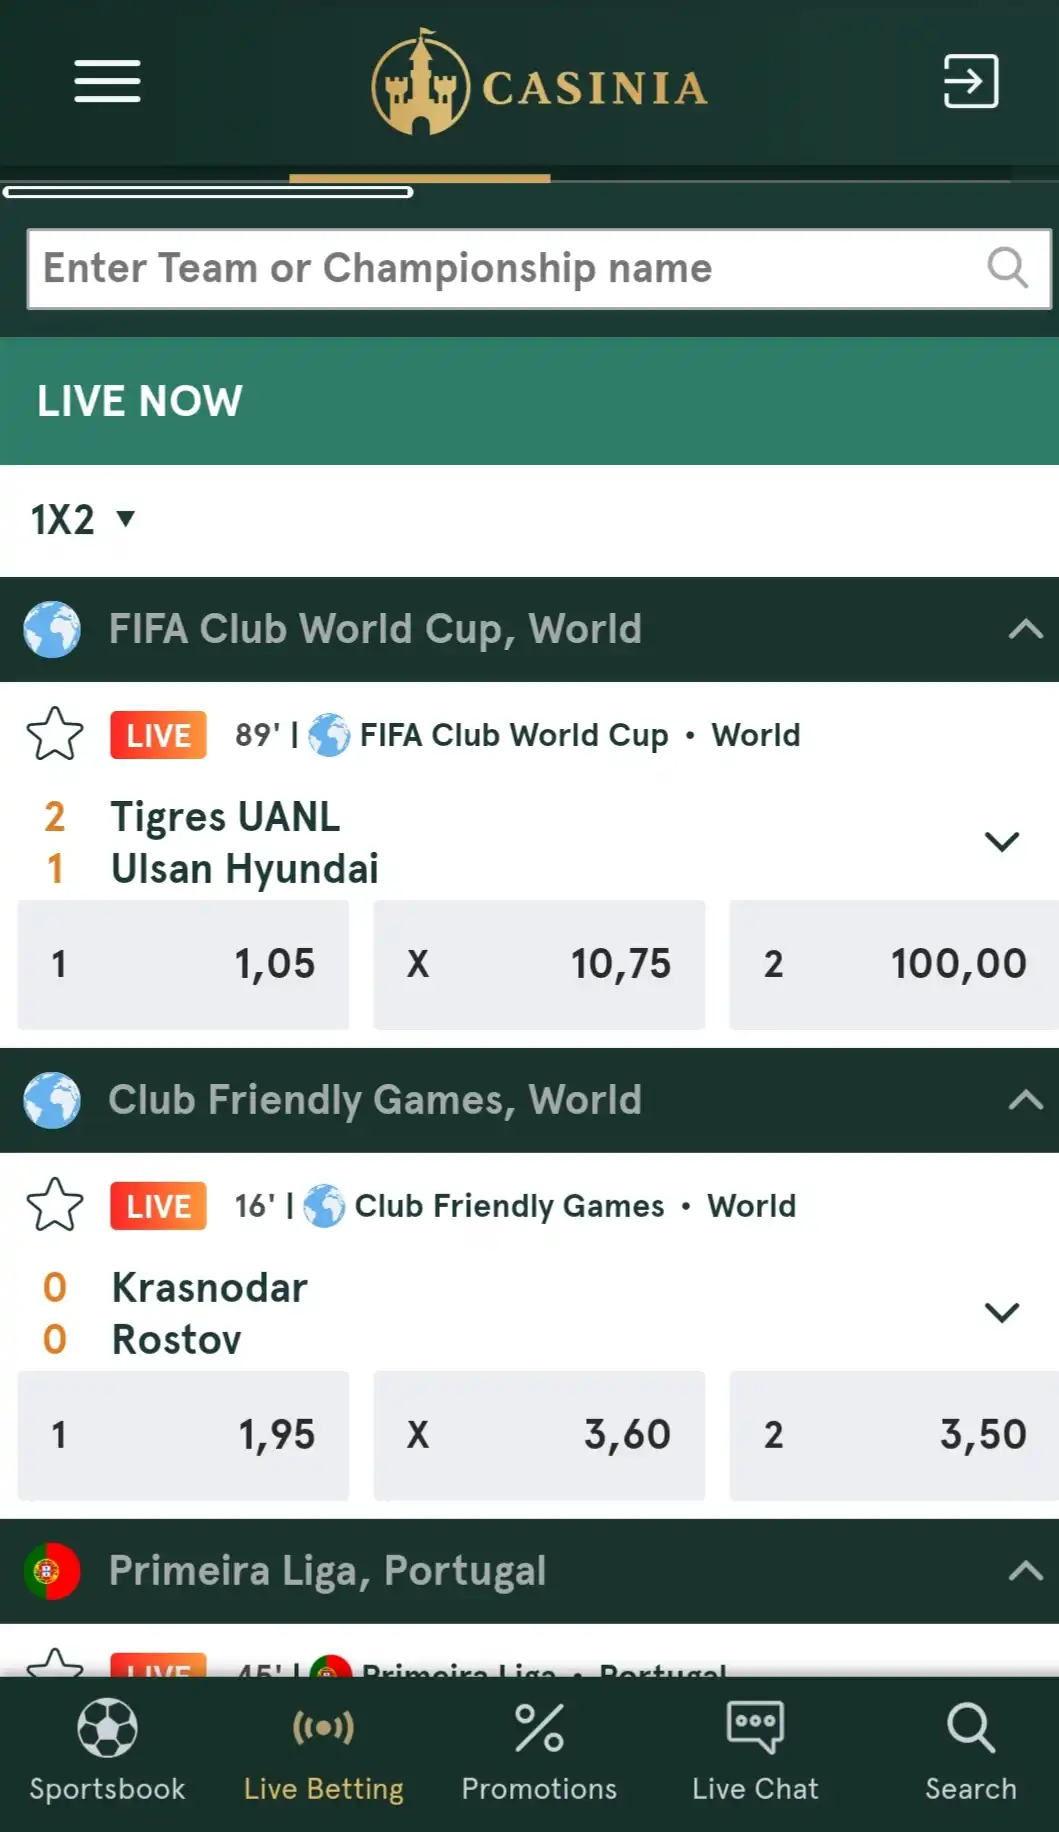Open the hamburger menu
Screen dimensions: 1059x1832
(x=107, y=81)
